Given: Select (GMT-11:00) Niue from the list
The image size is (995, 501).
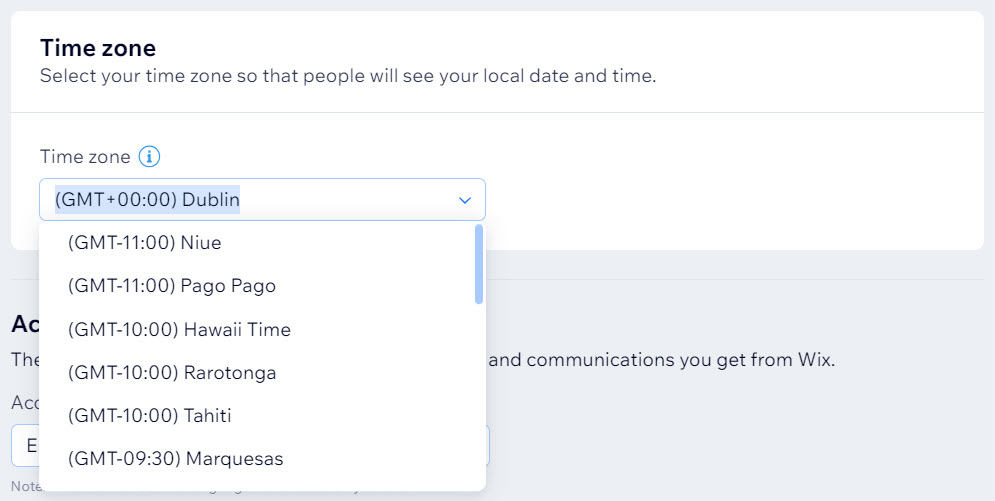Looking at the screenshot, I should (x=257, y=242).
